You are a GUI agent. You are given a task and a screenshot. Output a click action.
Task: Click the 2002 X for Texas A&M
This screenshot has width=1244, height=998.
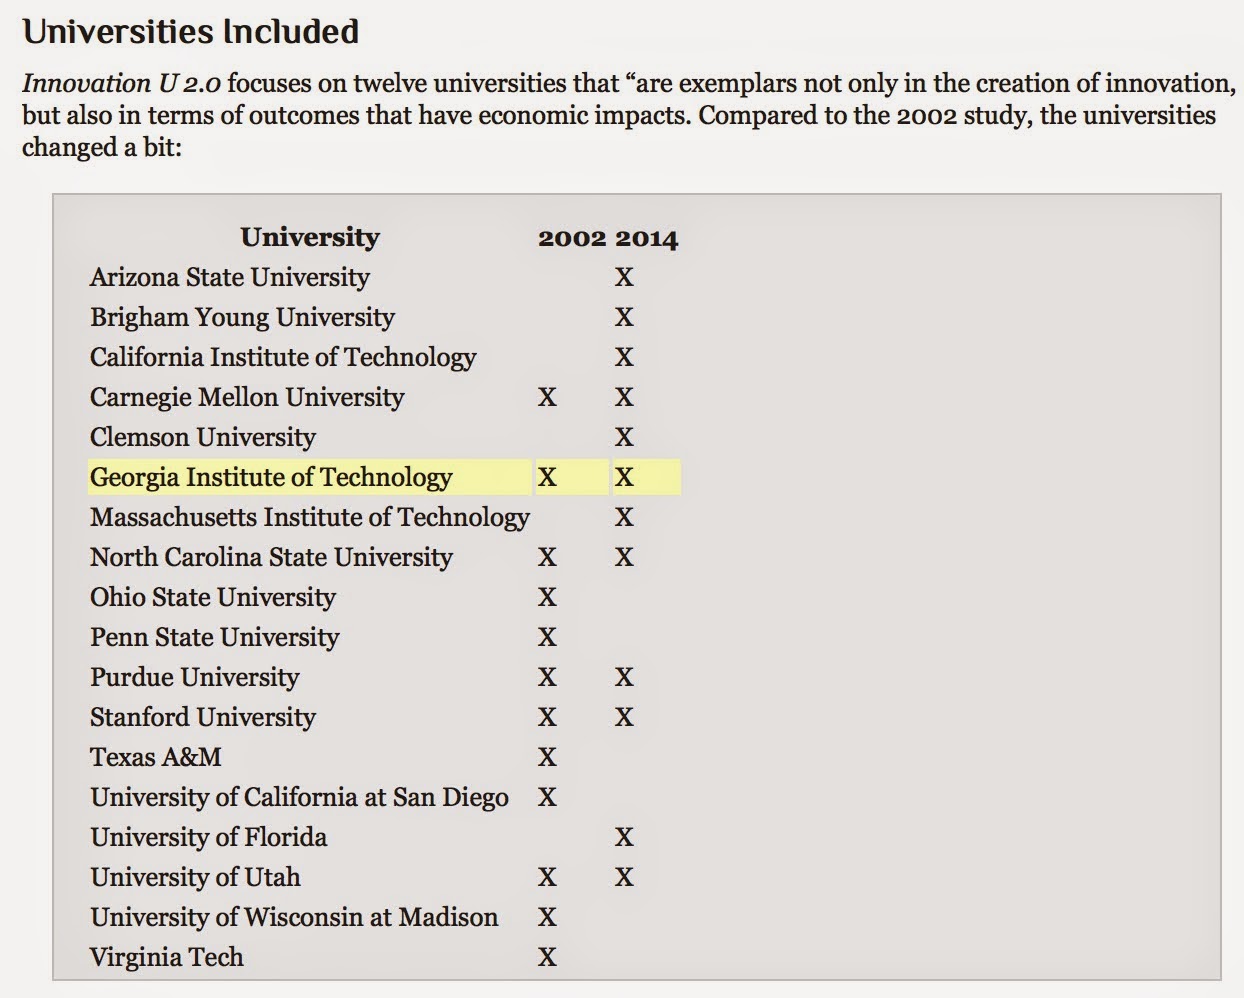point(547,757)
